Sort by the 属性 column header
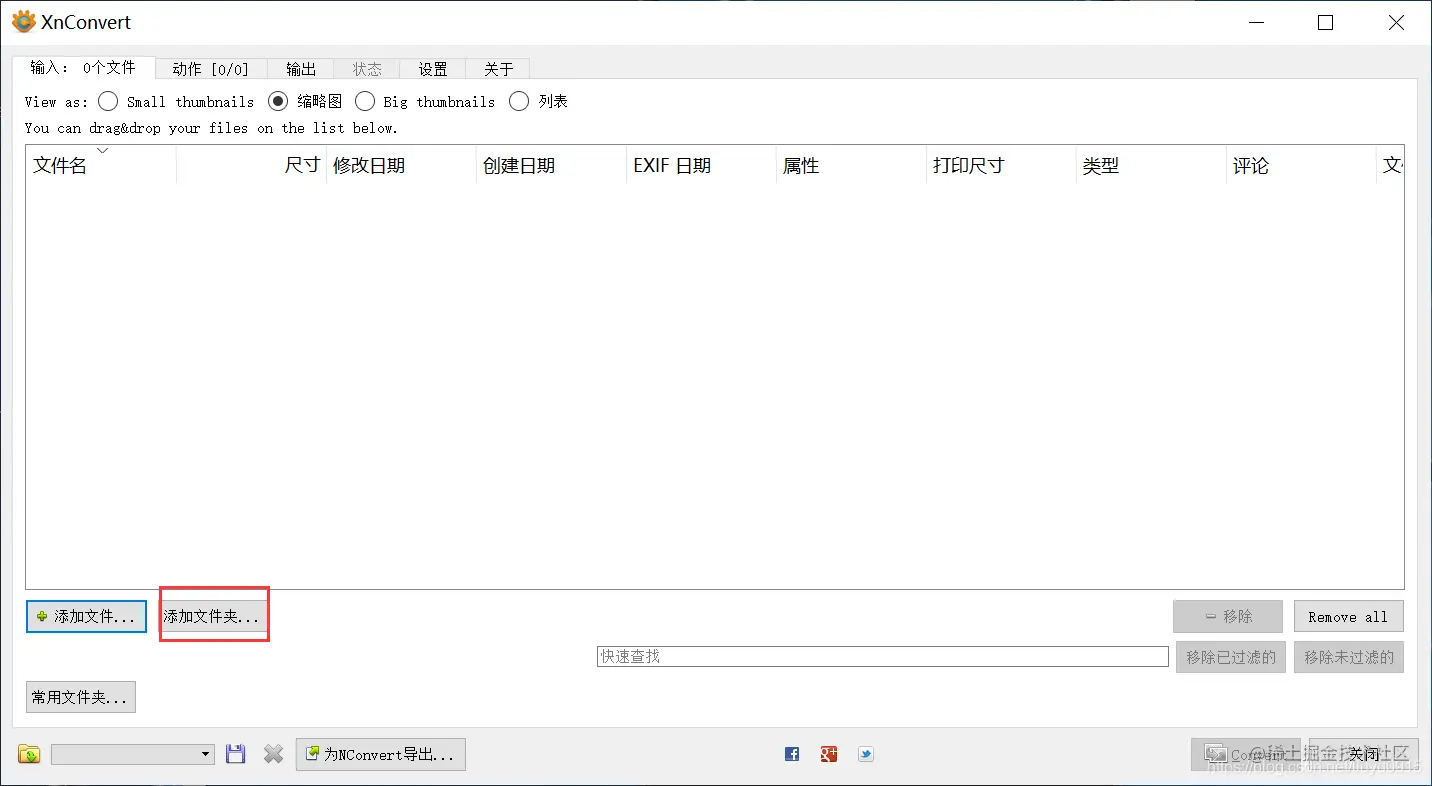 852,165
